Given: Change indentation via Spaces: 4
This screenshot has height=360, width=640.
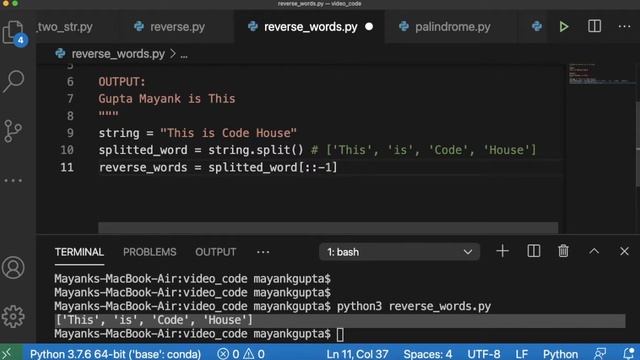Looking at the screenshot, I should 428,353.
